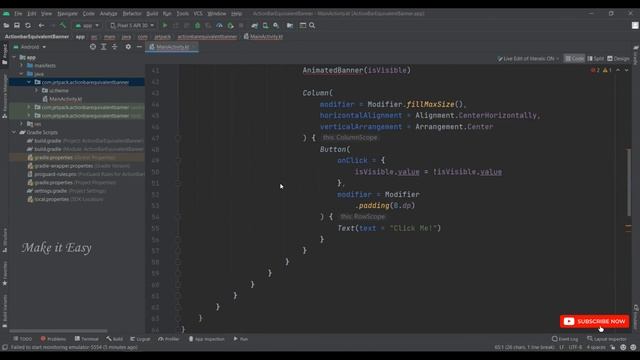Open the Refactor menu

point(132,13)
